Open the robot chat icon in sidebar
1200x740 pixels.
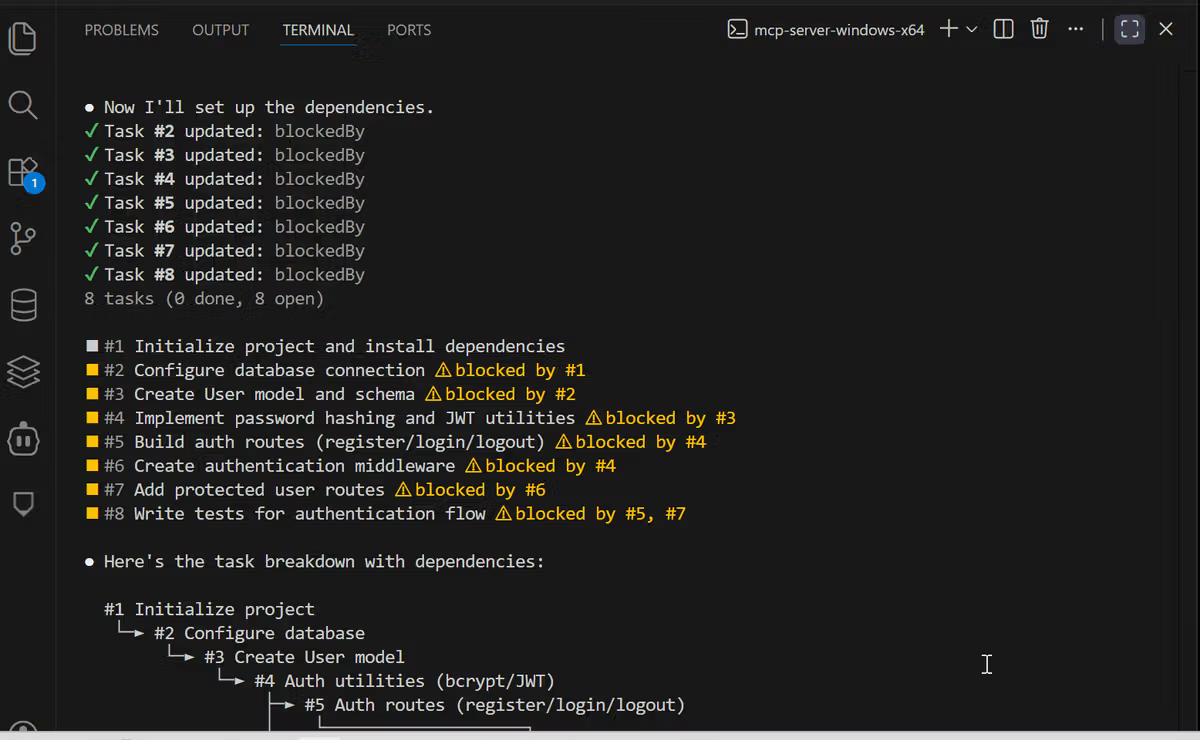[x=23, y=438]
